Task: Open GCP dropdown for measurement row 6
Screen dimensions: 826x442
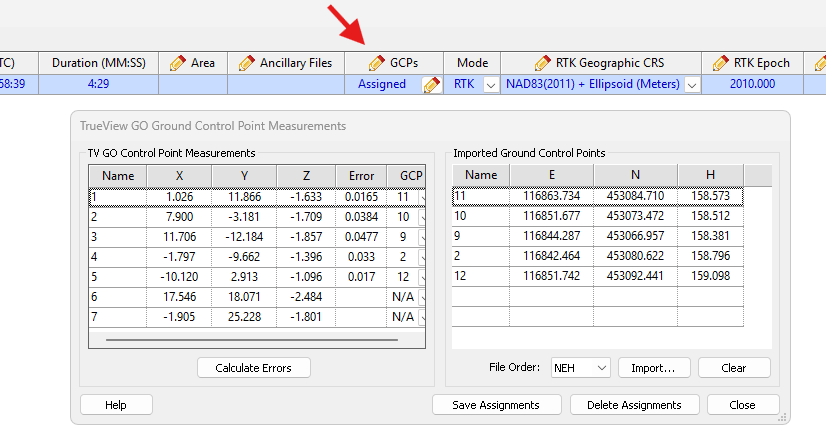Action: [x=422, y=297]
